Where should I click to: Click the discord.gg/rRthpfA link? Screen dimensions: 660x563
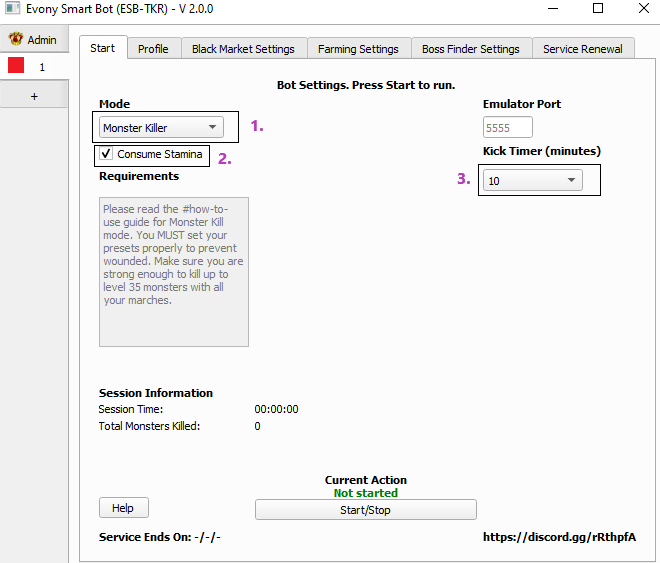[x=559, y=537]
